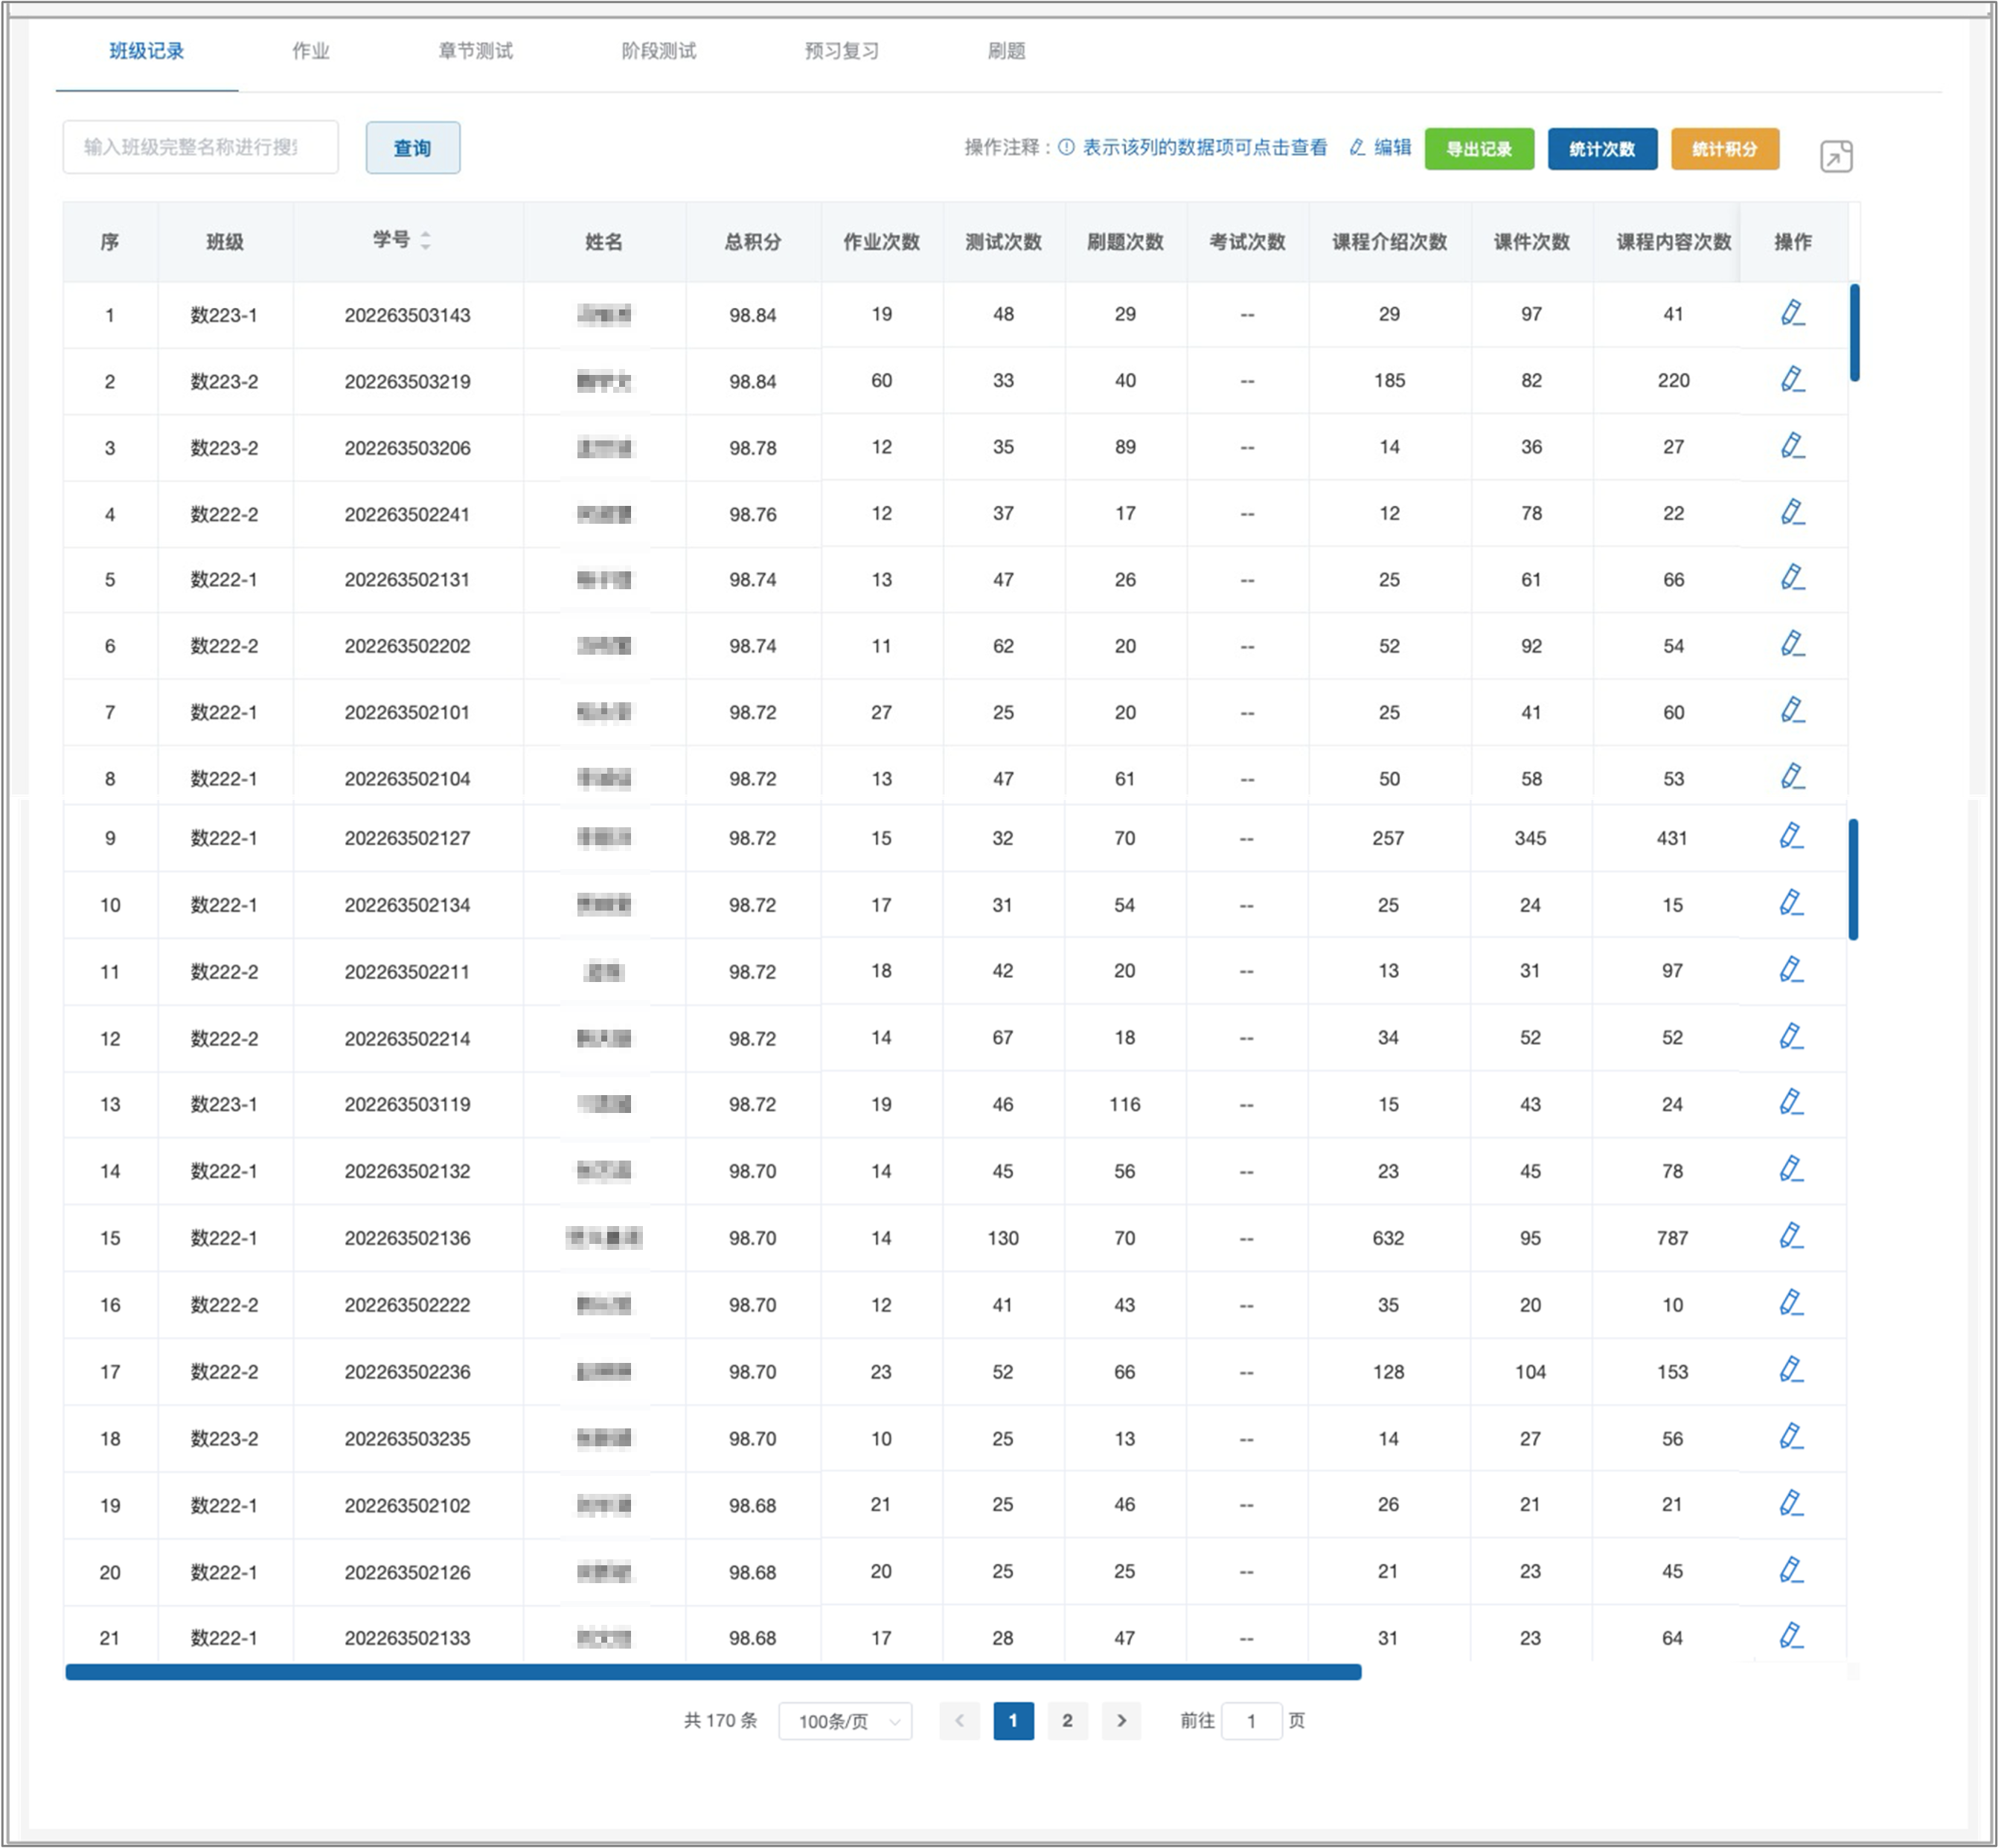Select the 刷题 tab

(1006, 51)
